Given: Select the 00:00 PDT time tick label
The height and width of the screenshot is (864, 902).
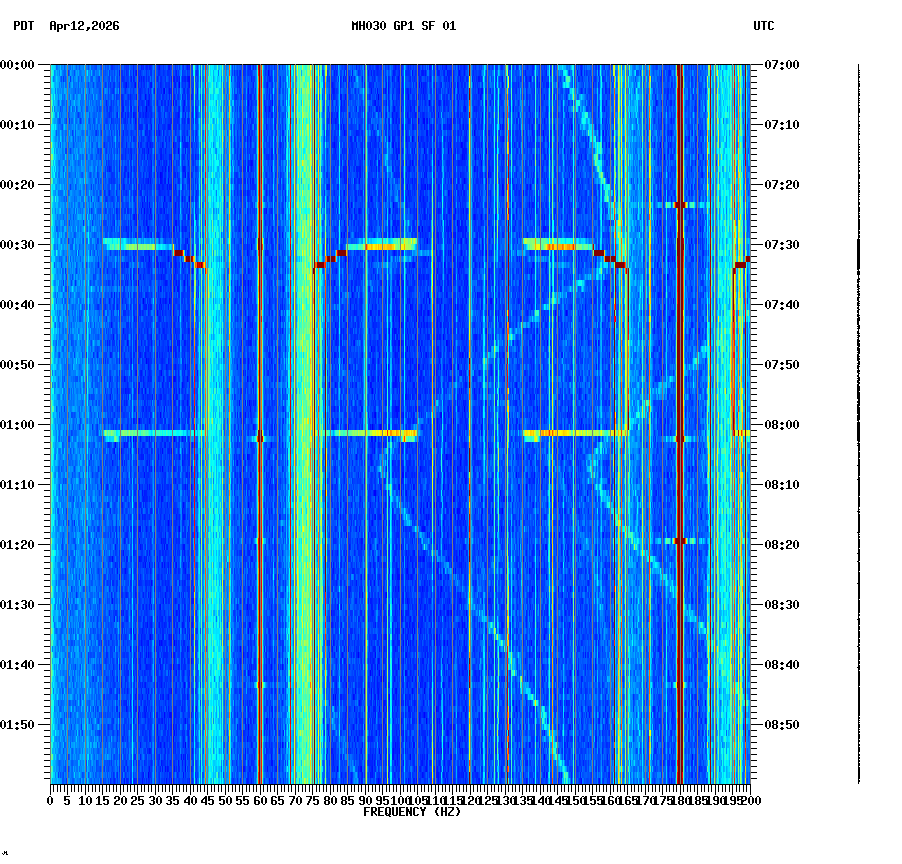Looking at the screenshot, I should [18, 65].
